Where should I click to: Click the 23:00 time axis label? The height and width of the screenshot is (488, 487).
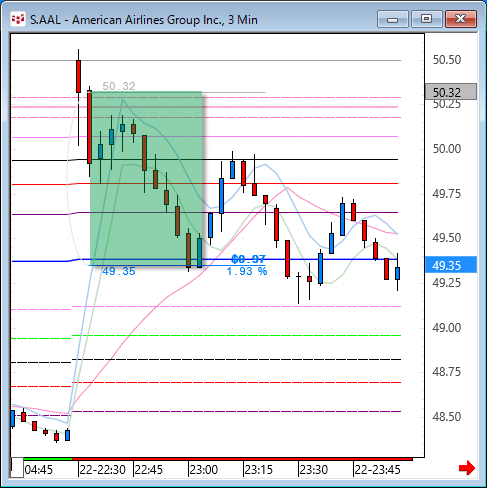tap(203, 470)
